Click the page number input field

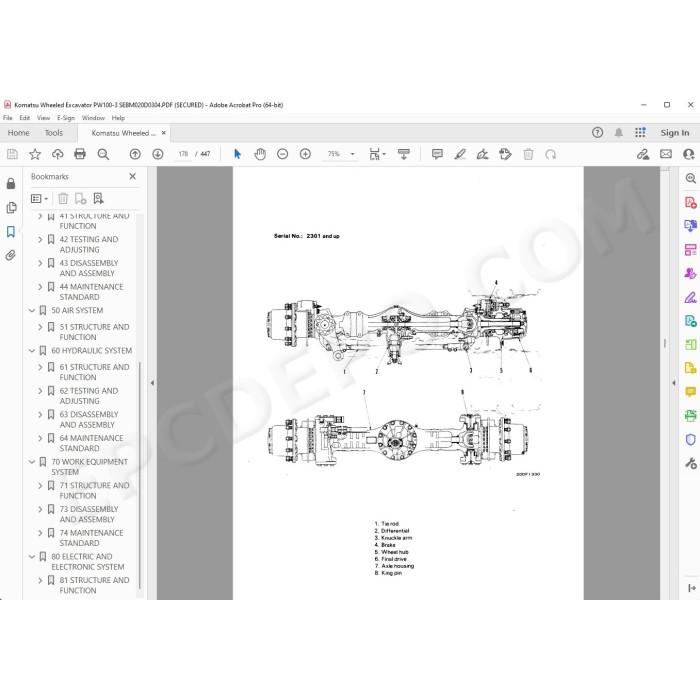point(183,154)
